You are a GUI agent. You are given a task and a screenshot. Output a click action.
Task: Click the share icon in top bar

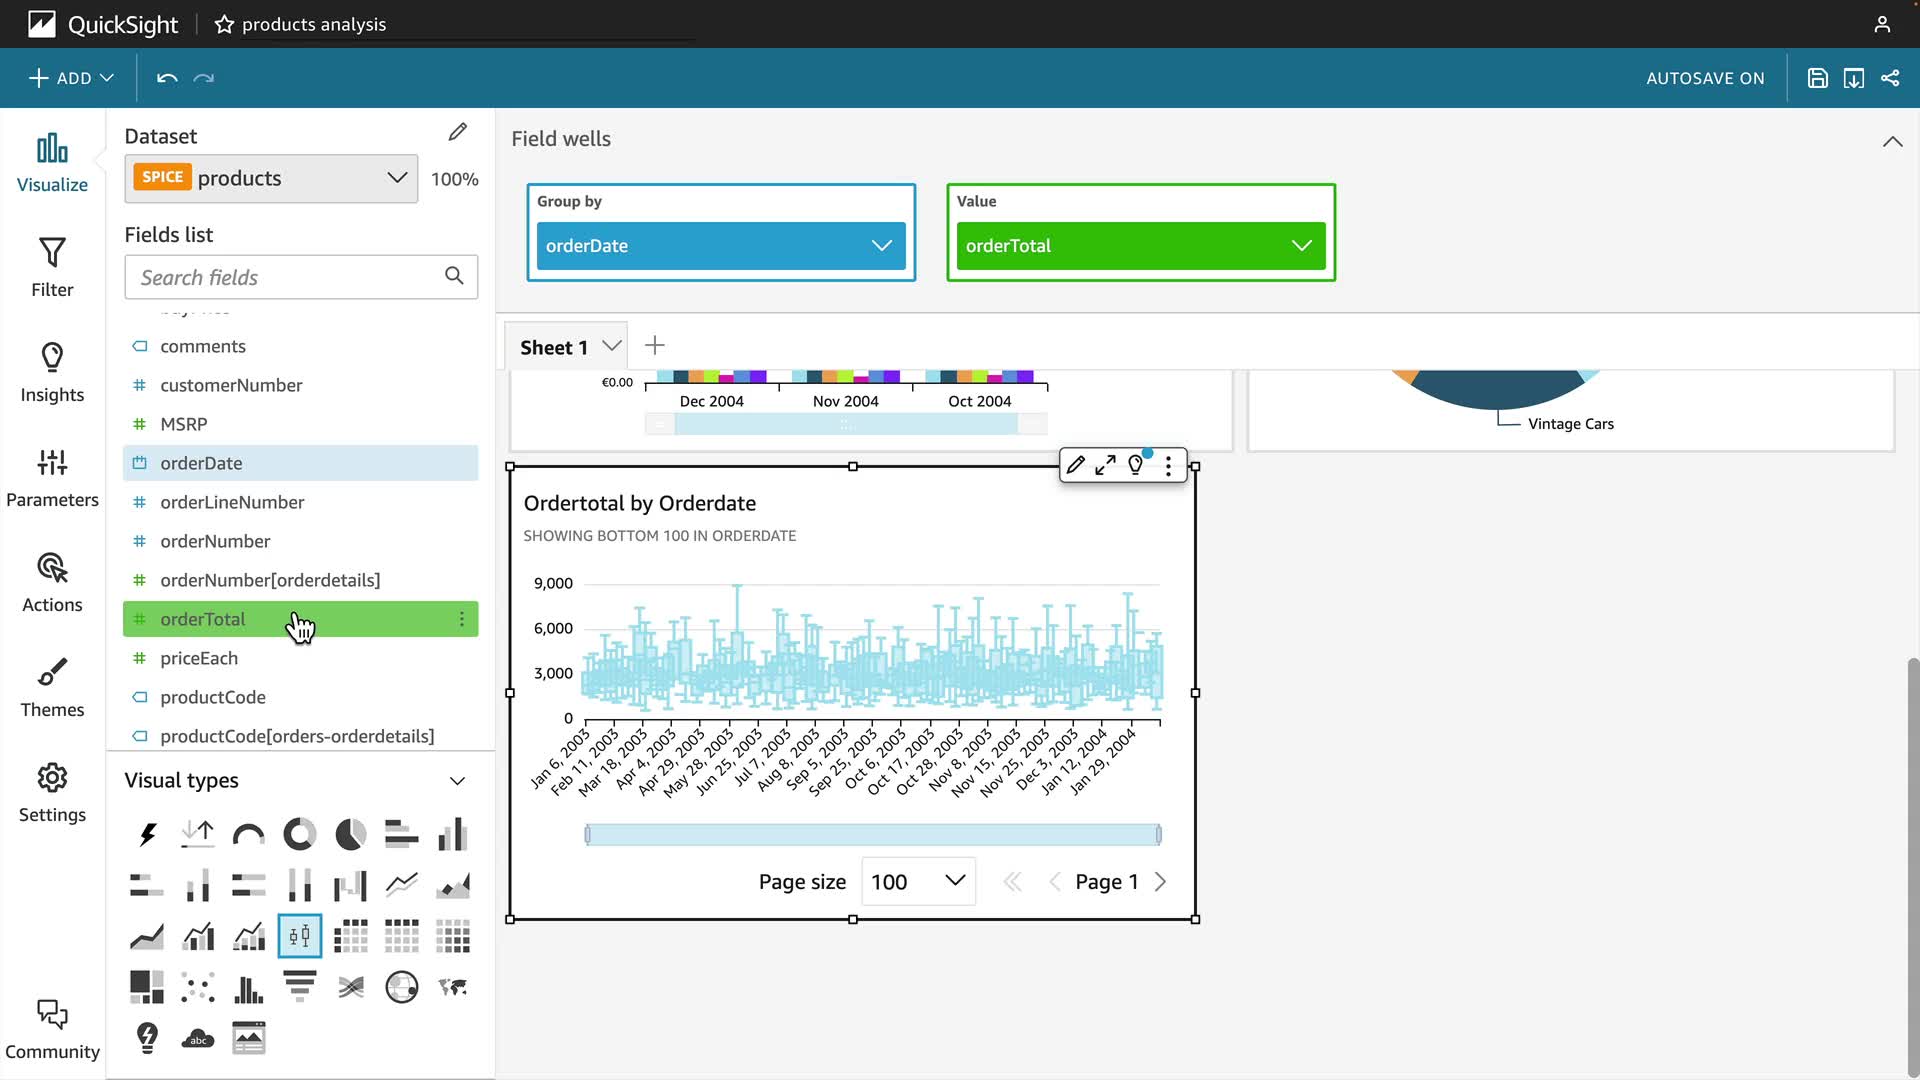(x=1890, y=78)
